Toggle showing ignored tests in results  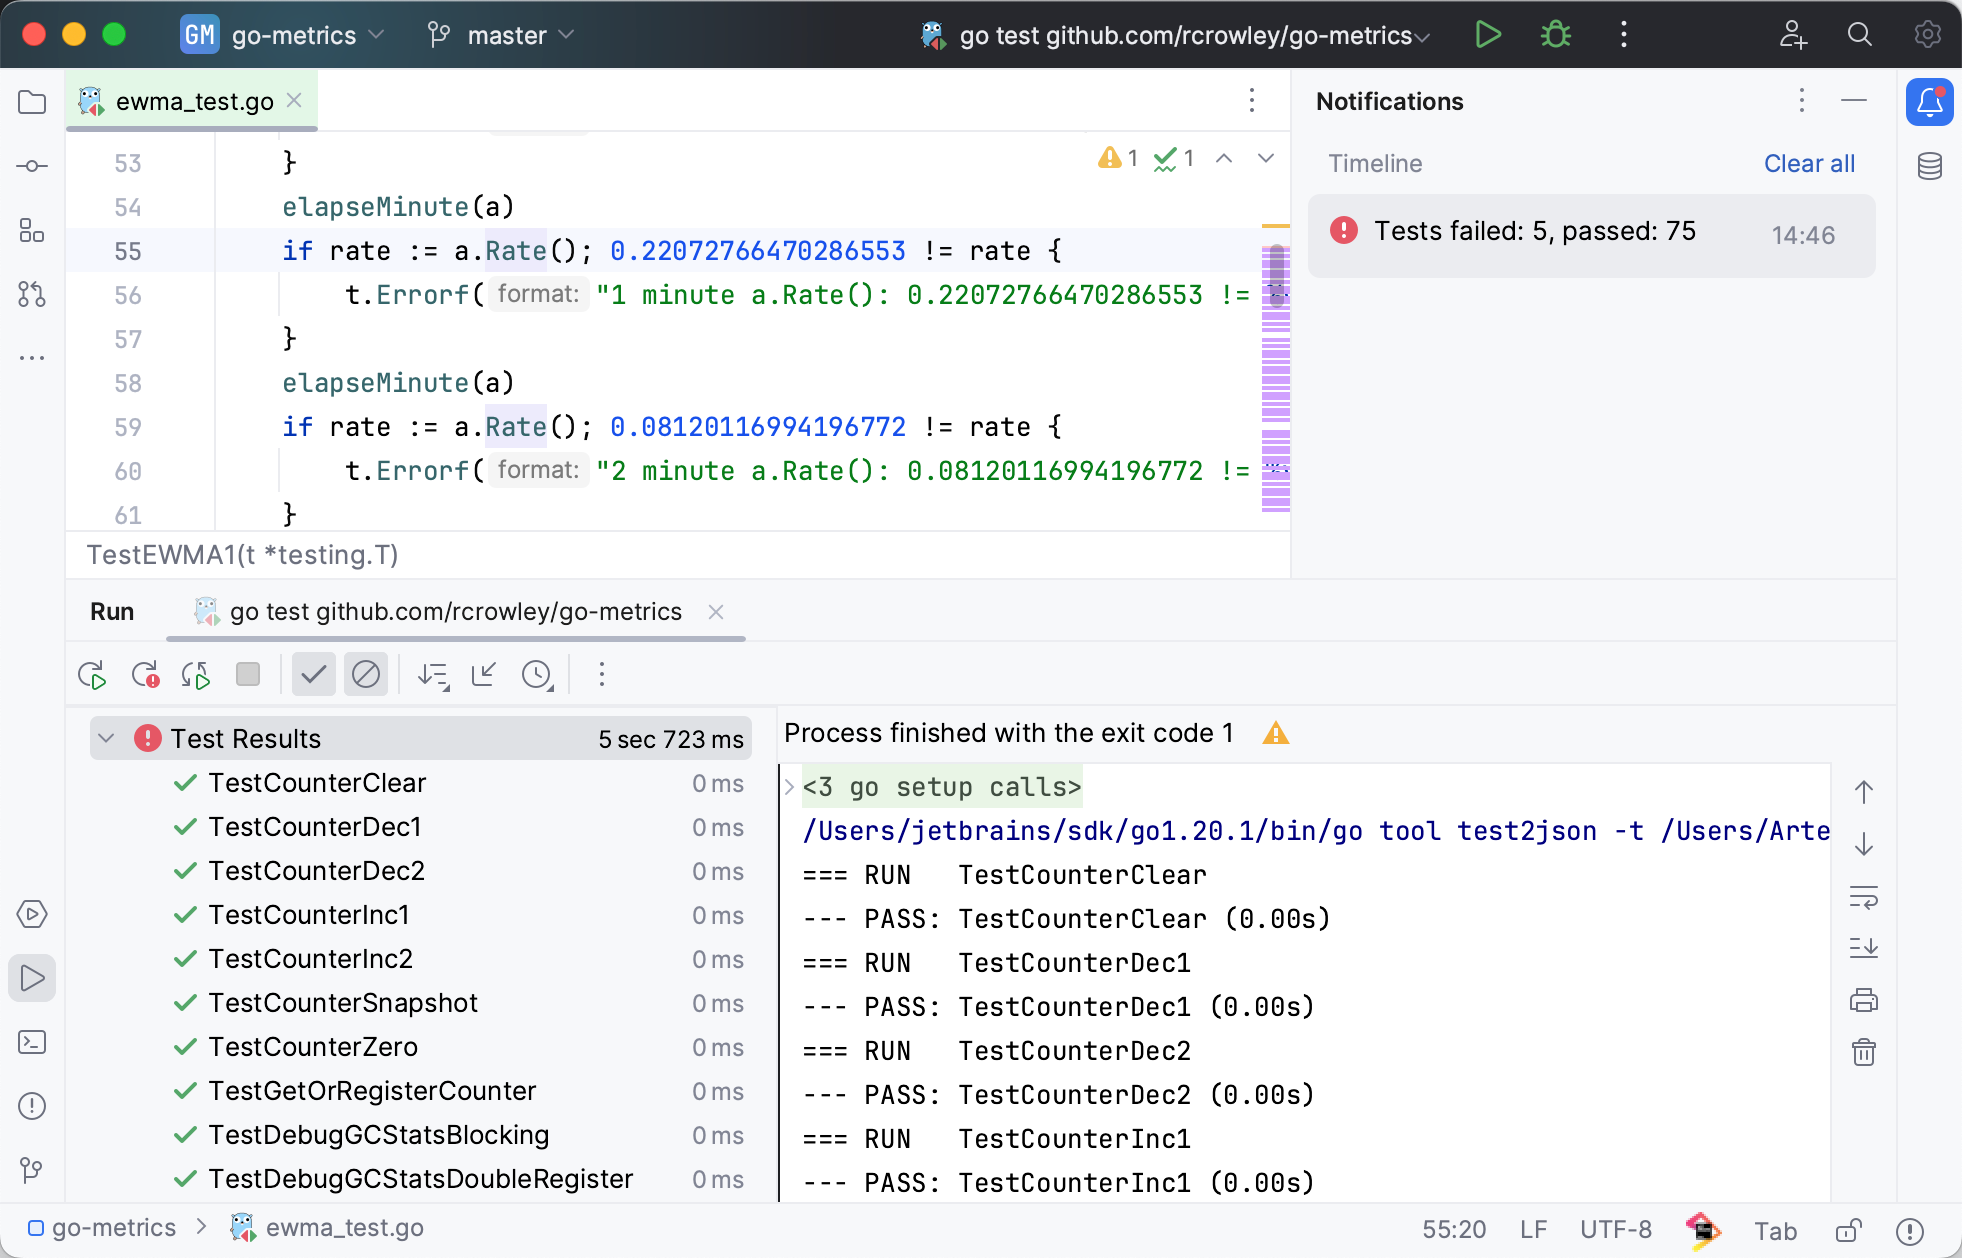366,674
